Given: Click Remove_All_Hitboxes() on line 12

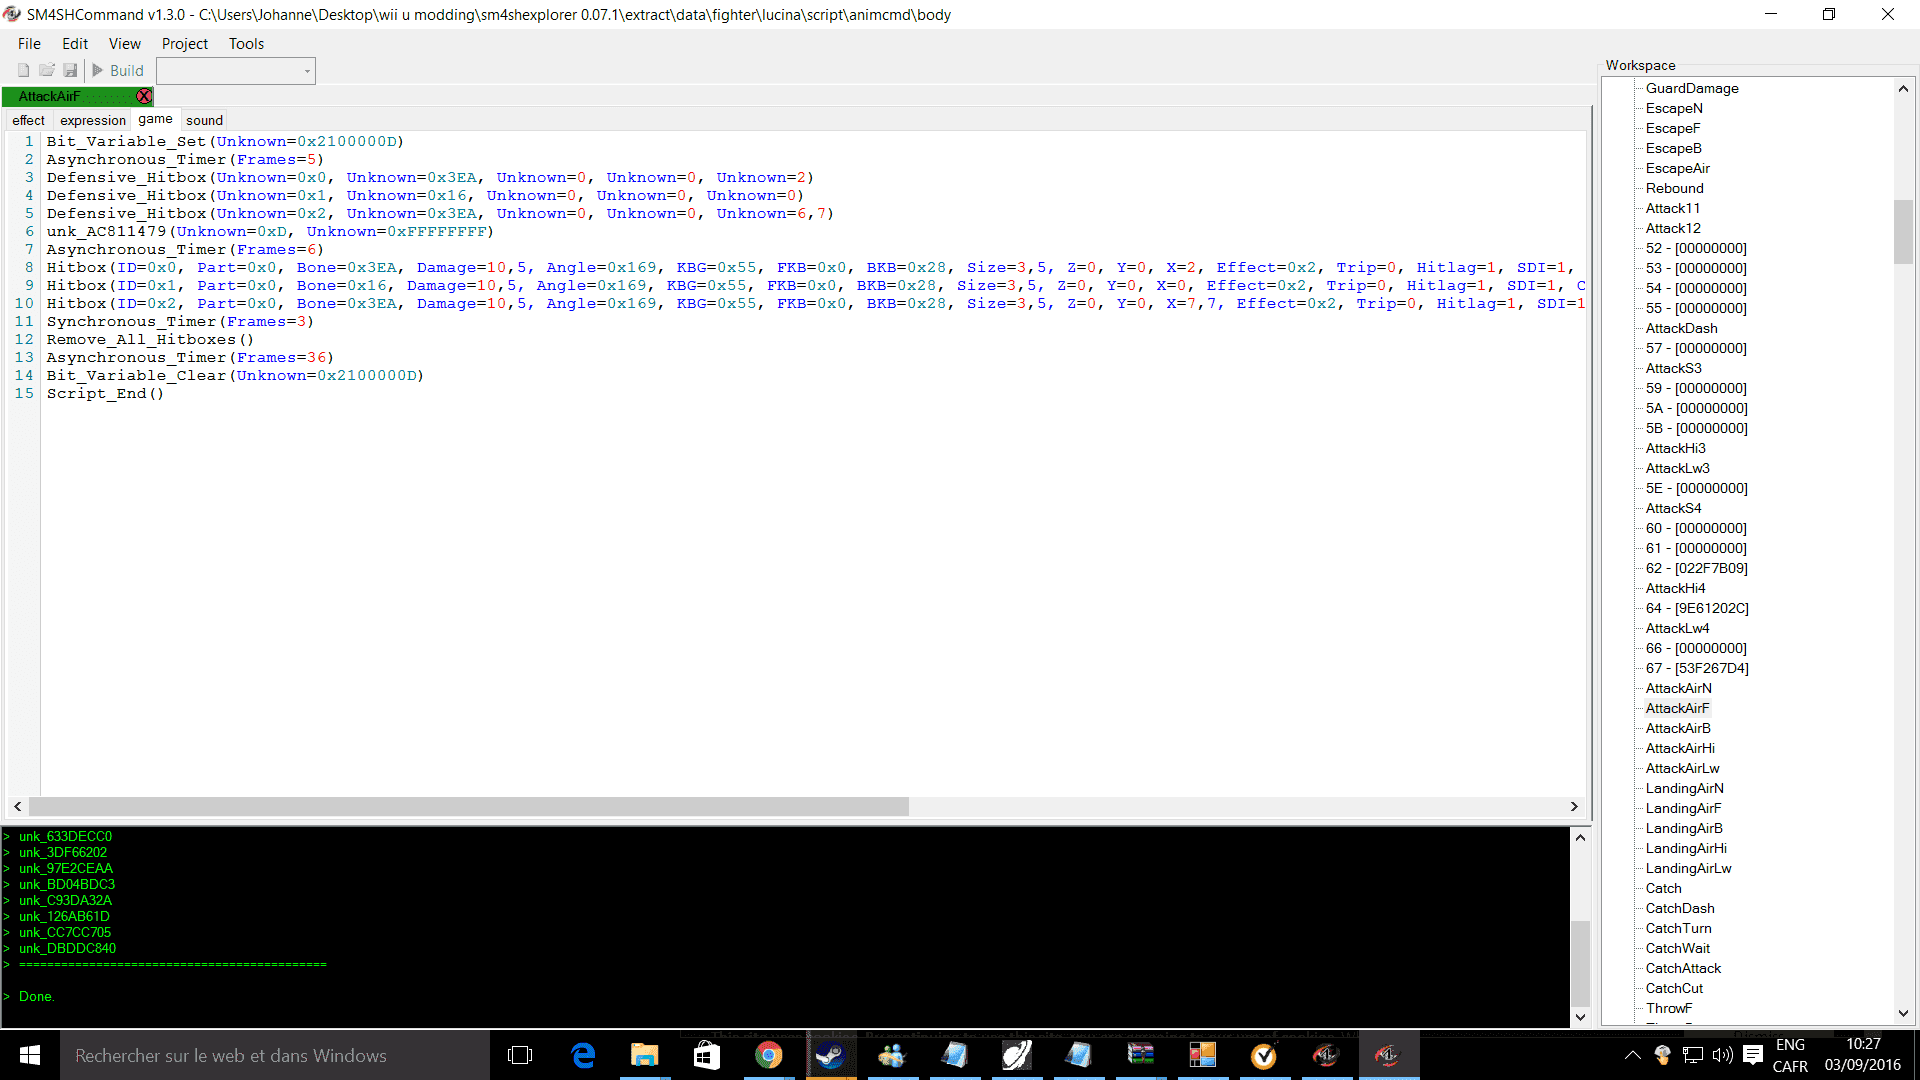Looking at the screenshot, I should pyautogui.click(x=150, y=339).
